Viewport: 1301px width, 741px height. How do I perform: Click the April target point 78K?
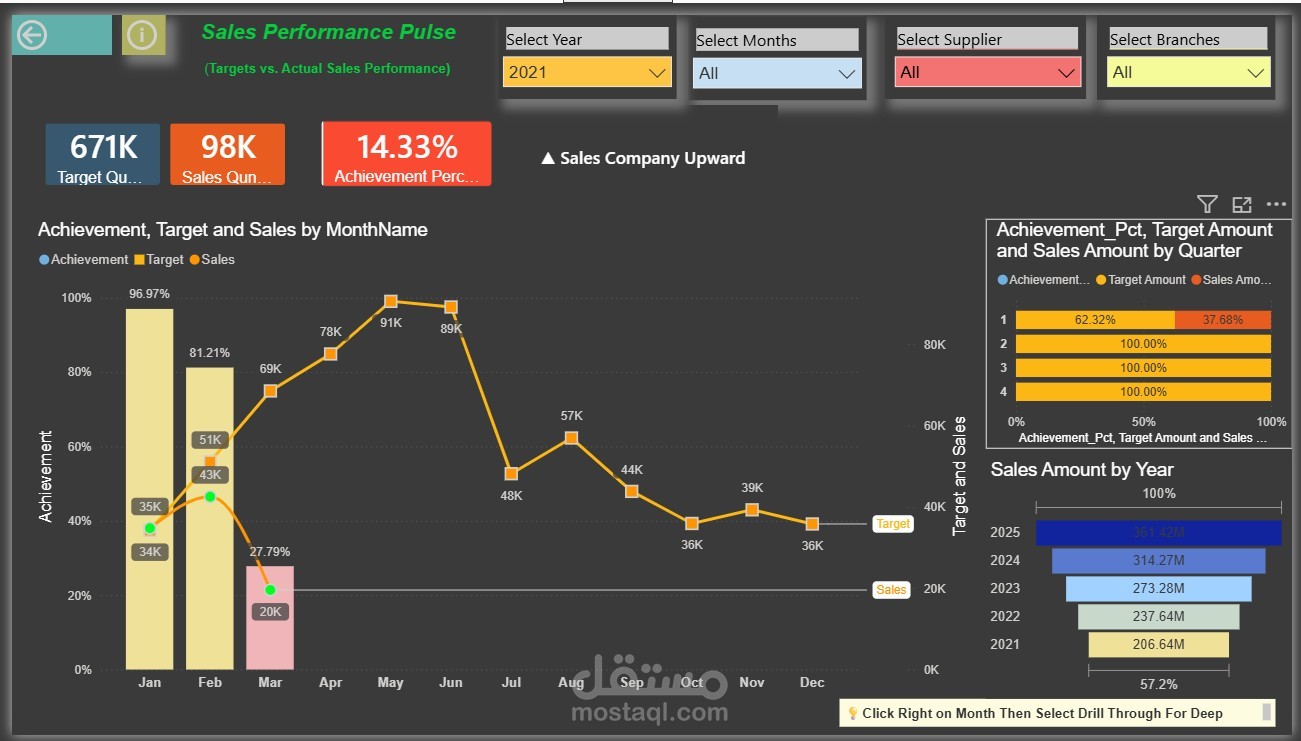pos(331,353)
